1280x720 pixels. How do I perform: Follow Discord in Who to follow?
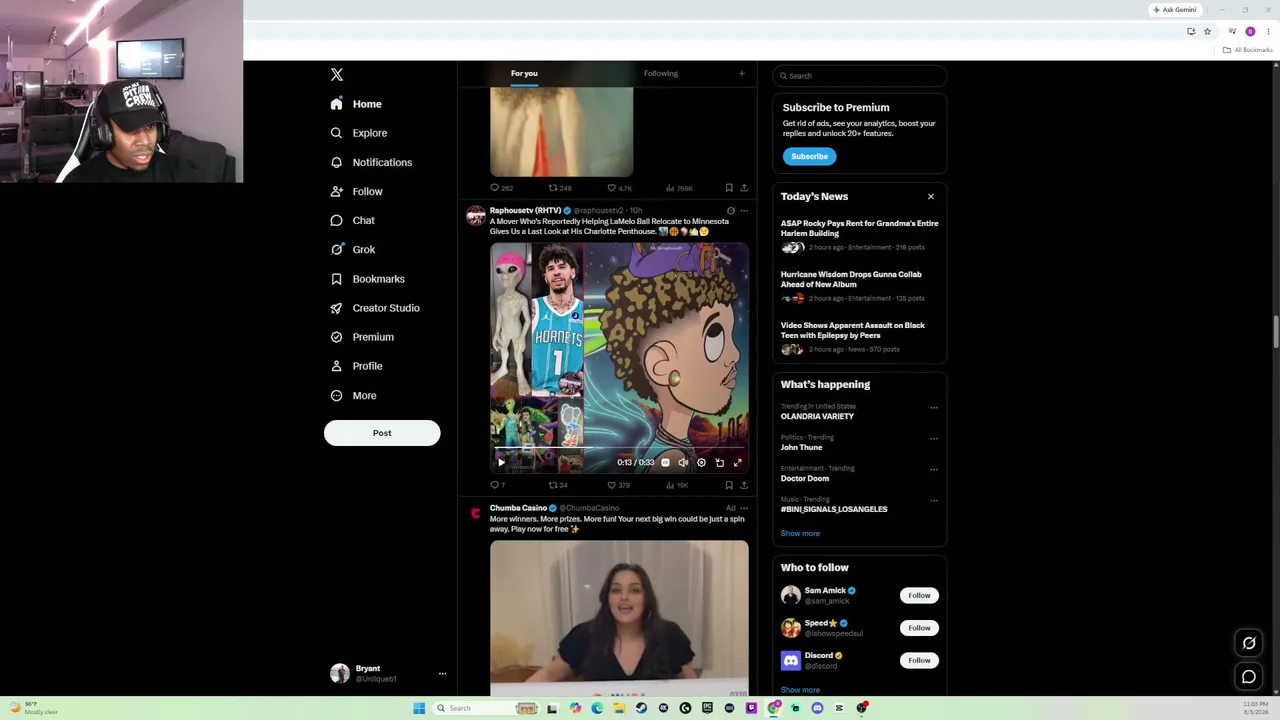point(919,660)
